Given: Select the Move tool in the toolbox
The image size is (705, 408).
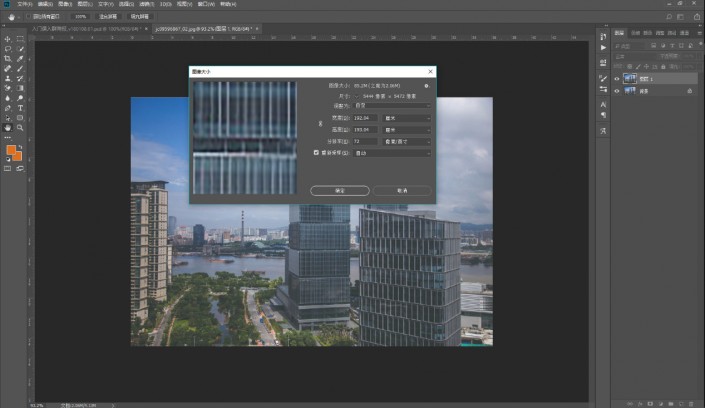Looking at the screenshot, I should pyautogui.click(x=8, y=39).
